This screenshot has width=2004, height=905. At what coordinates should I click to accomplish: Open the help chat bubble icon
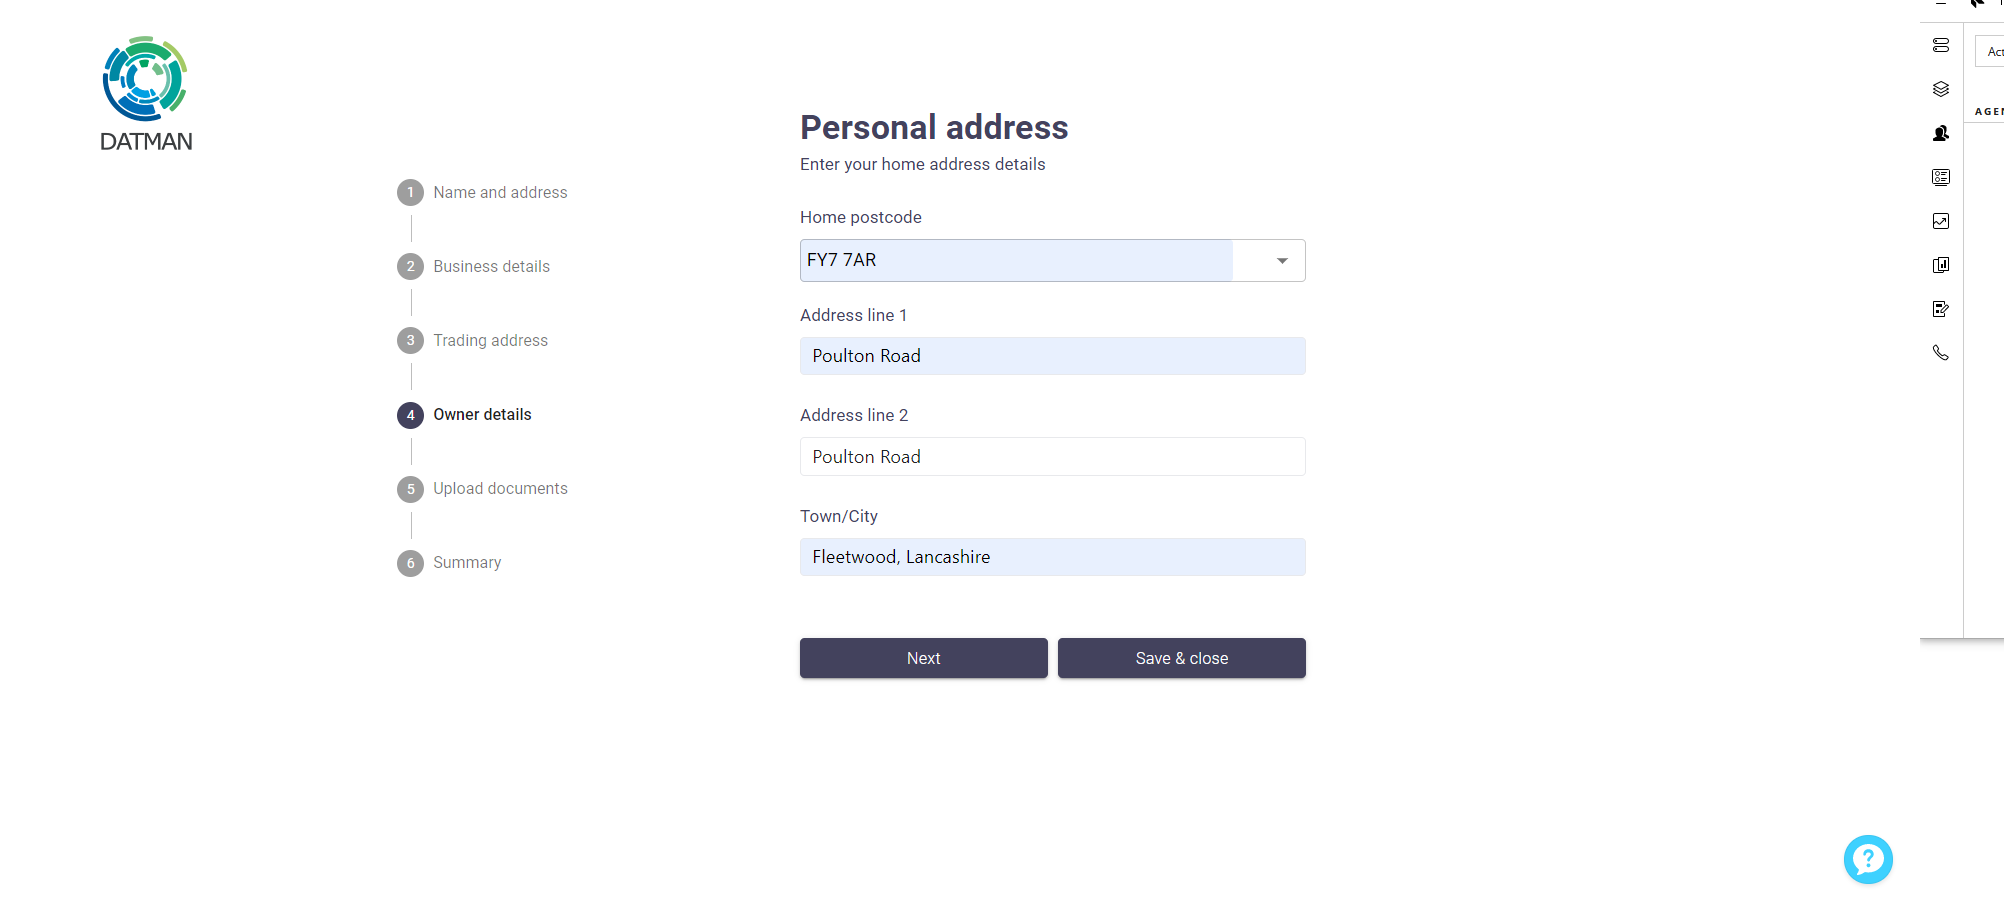click(1868, 859)
